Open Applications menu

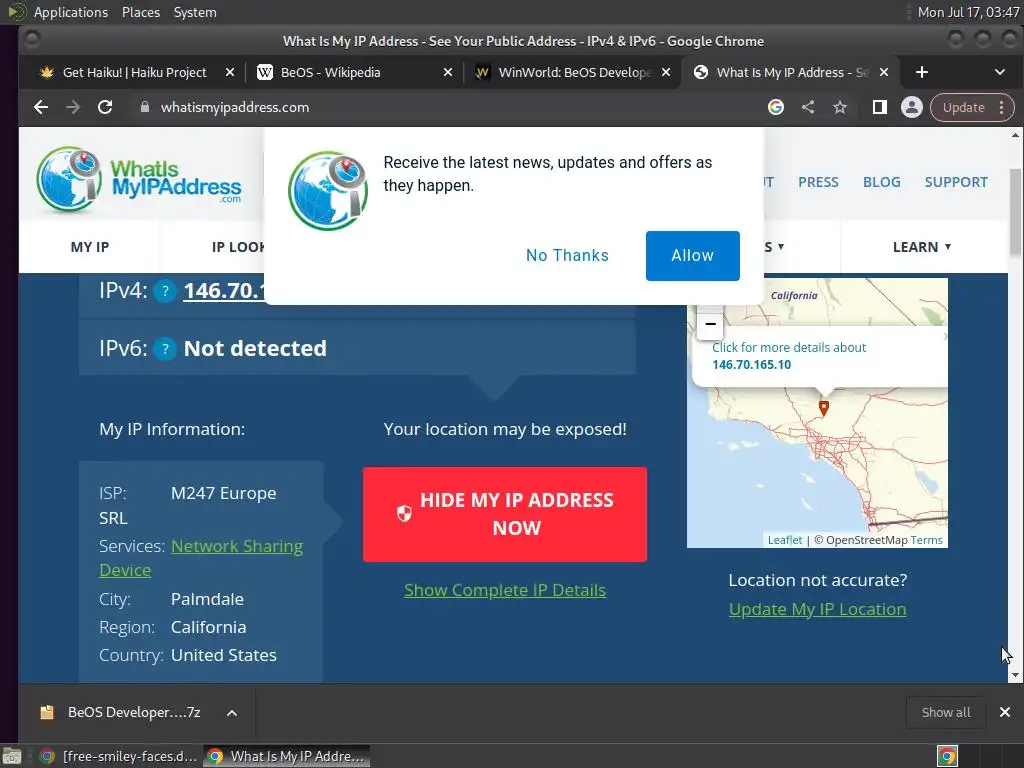coord(71,12)
